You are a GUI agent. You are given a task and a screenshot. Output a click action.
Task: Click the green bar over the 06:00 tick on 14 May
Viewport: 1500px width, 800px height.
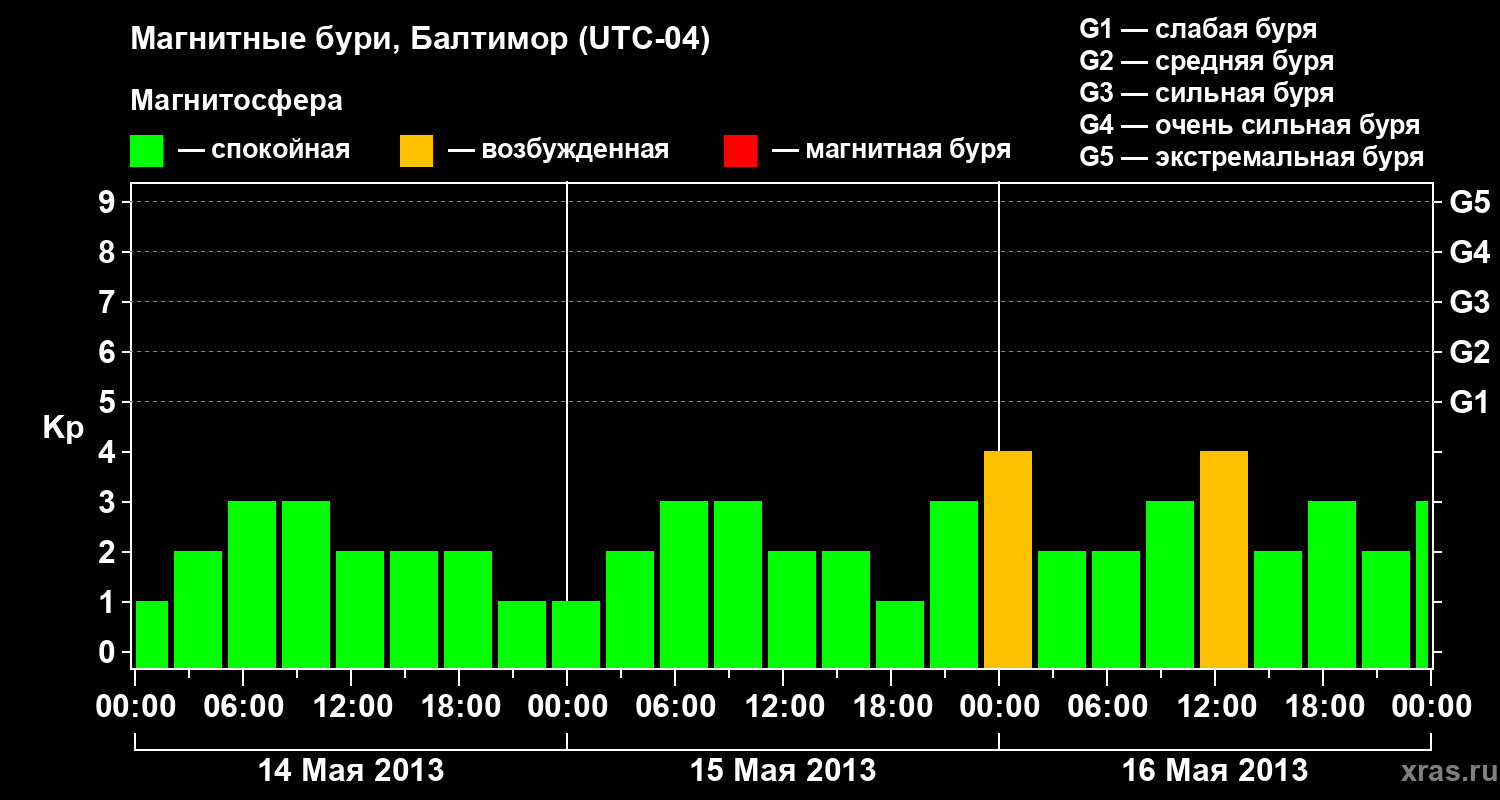point(252,585)
